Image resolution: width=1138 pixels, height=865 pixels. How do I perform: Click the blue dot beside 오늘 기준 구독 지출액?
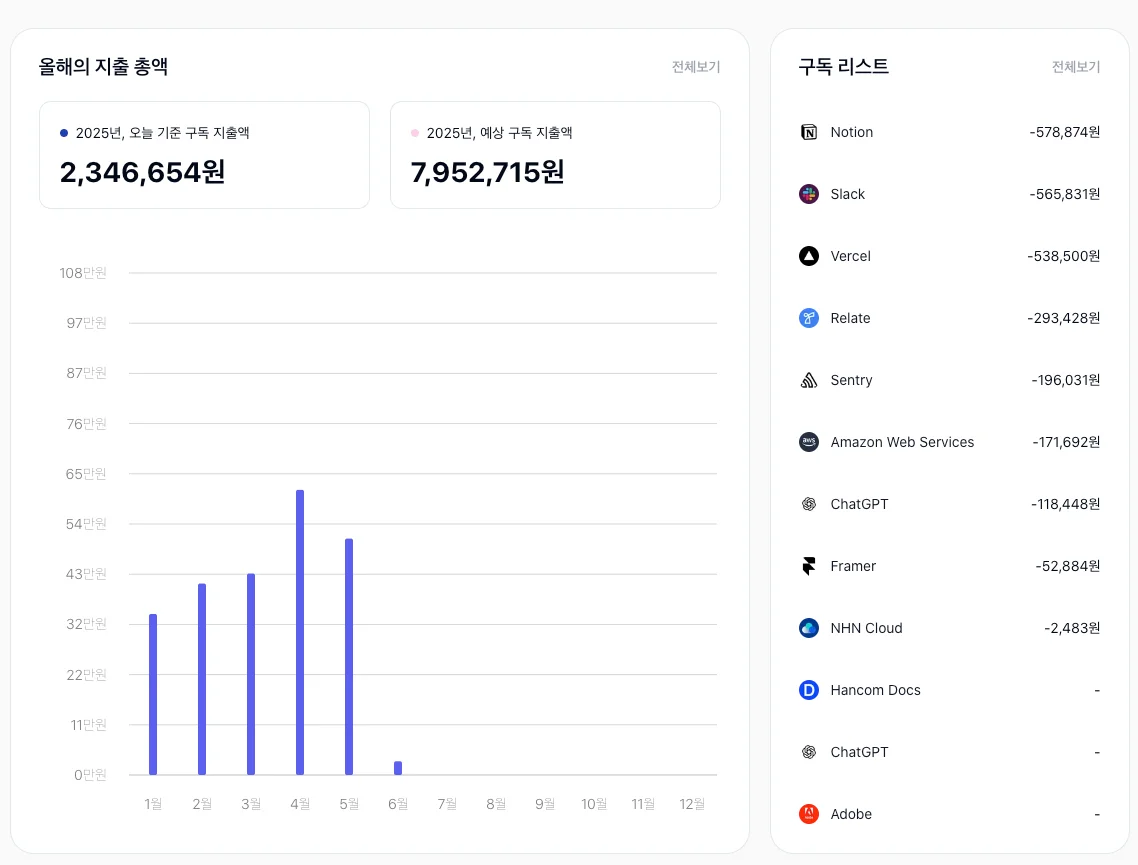pyautogui.click(x=64, y=133)
